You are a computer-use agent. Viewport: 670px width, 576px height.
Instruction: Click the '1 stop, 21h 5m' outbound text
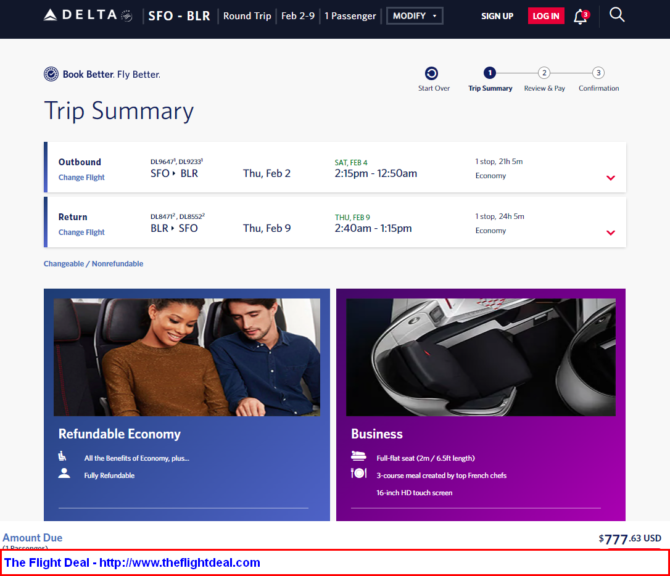tap(499, 162)
